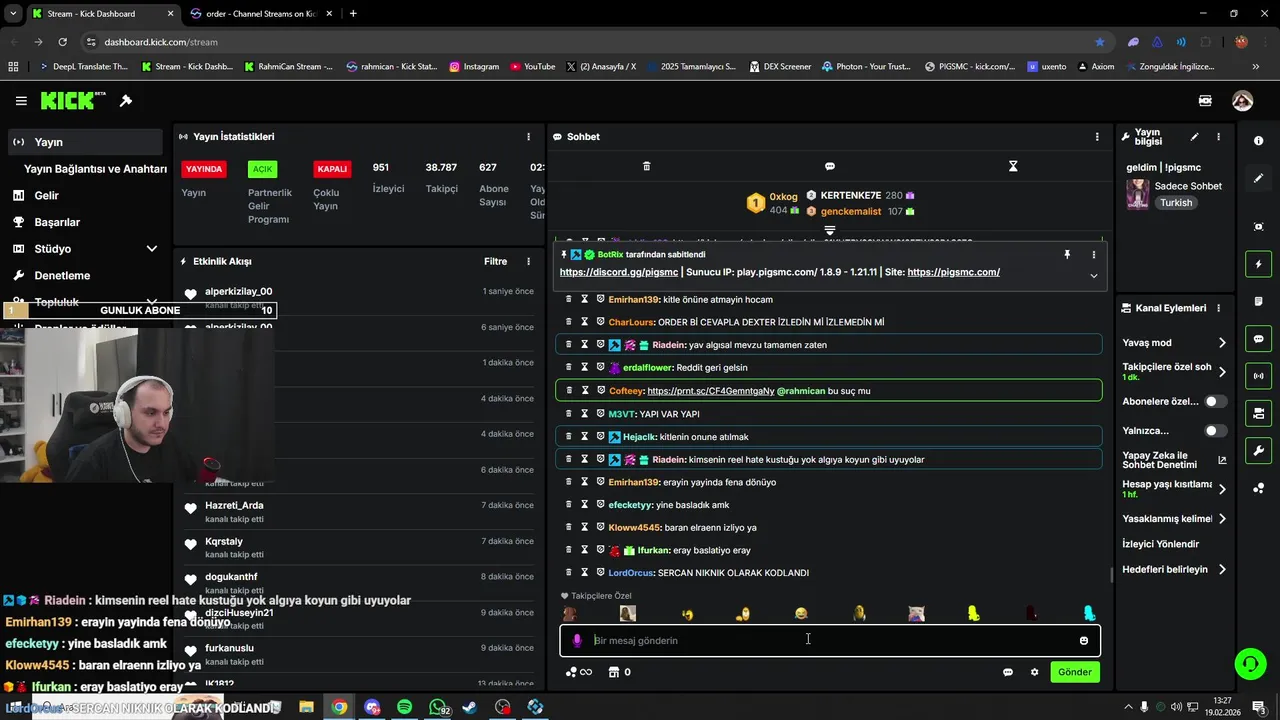Open Yavaş mod options
The height and width of the screenshot is (720, 1280).
[1174, 343]
